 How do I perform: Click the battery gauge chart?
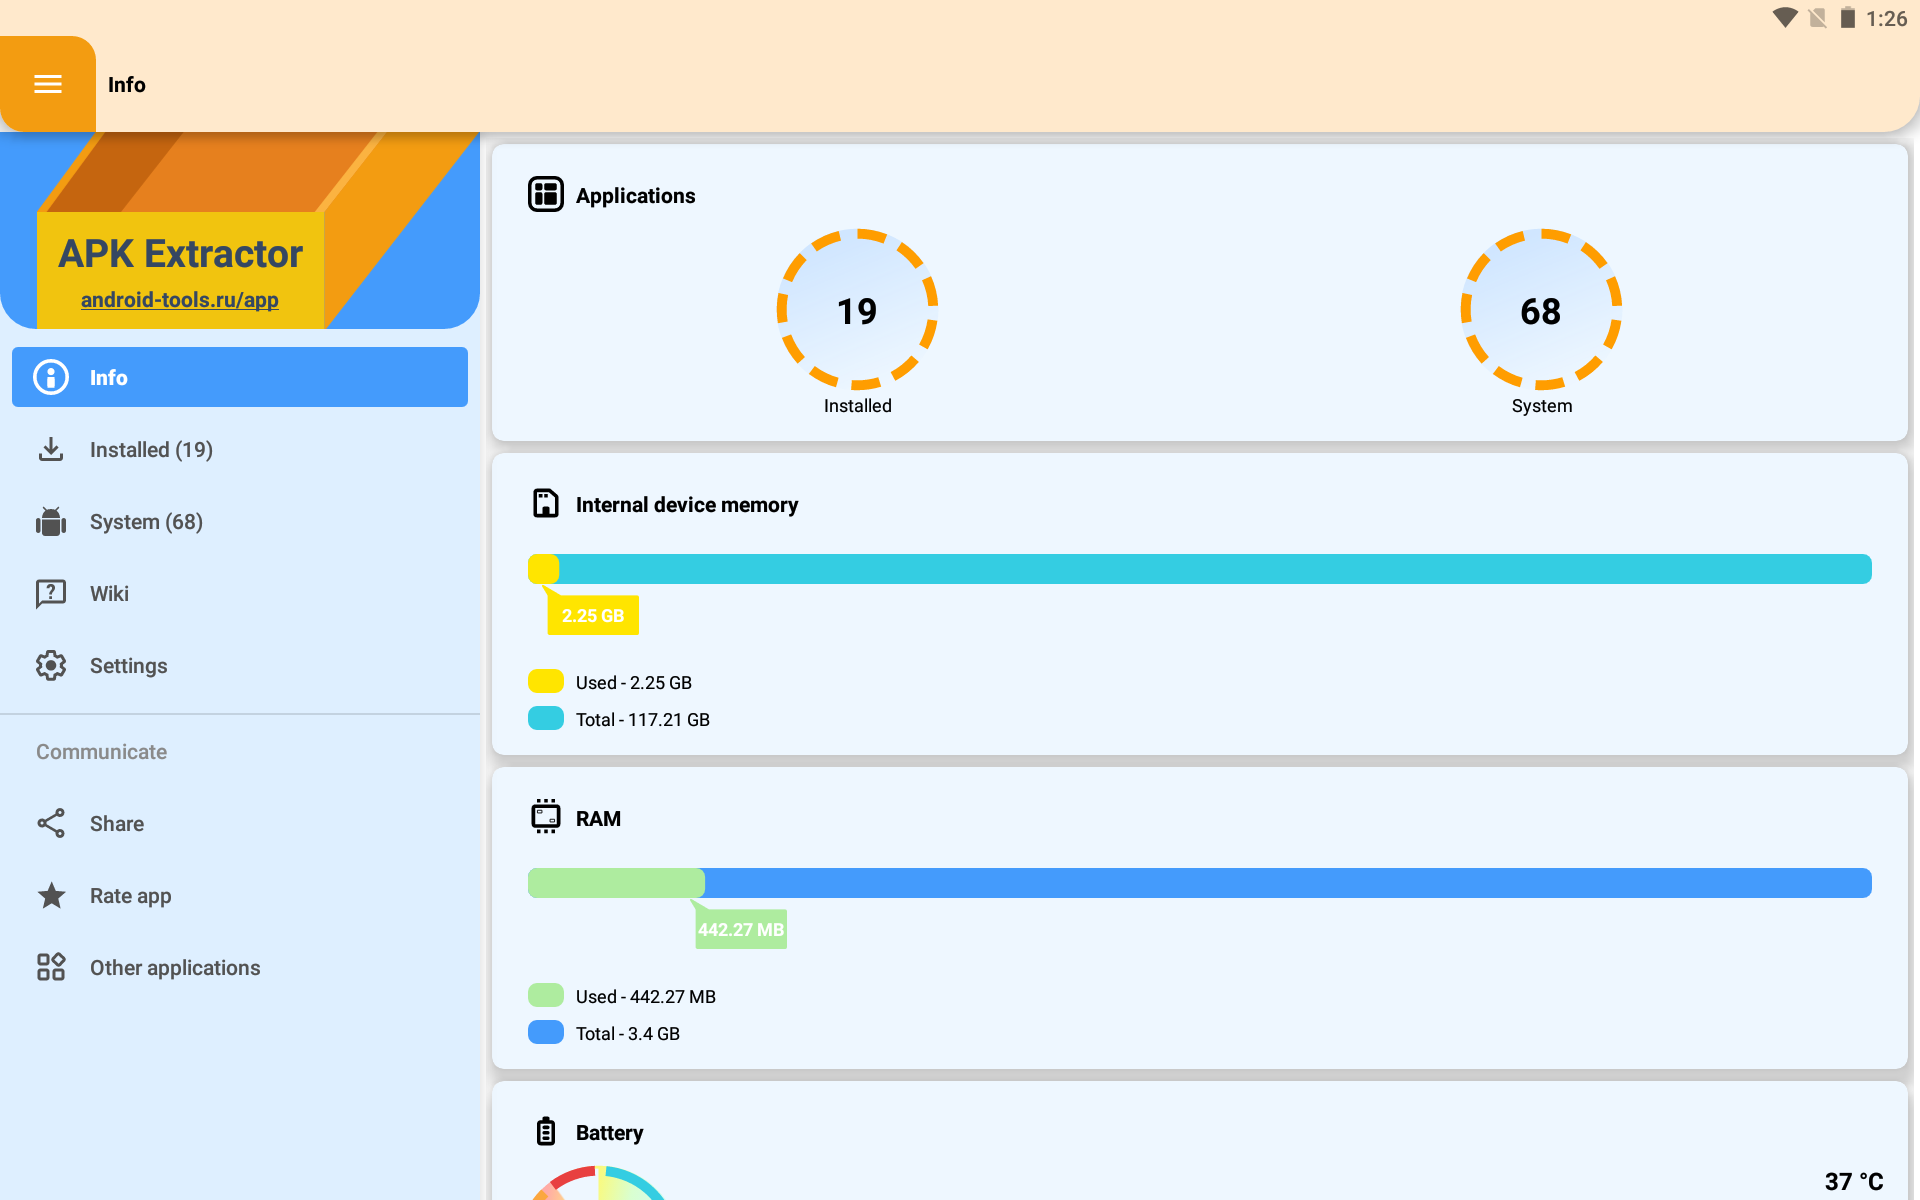(598, 1182)
